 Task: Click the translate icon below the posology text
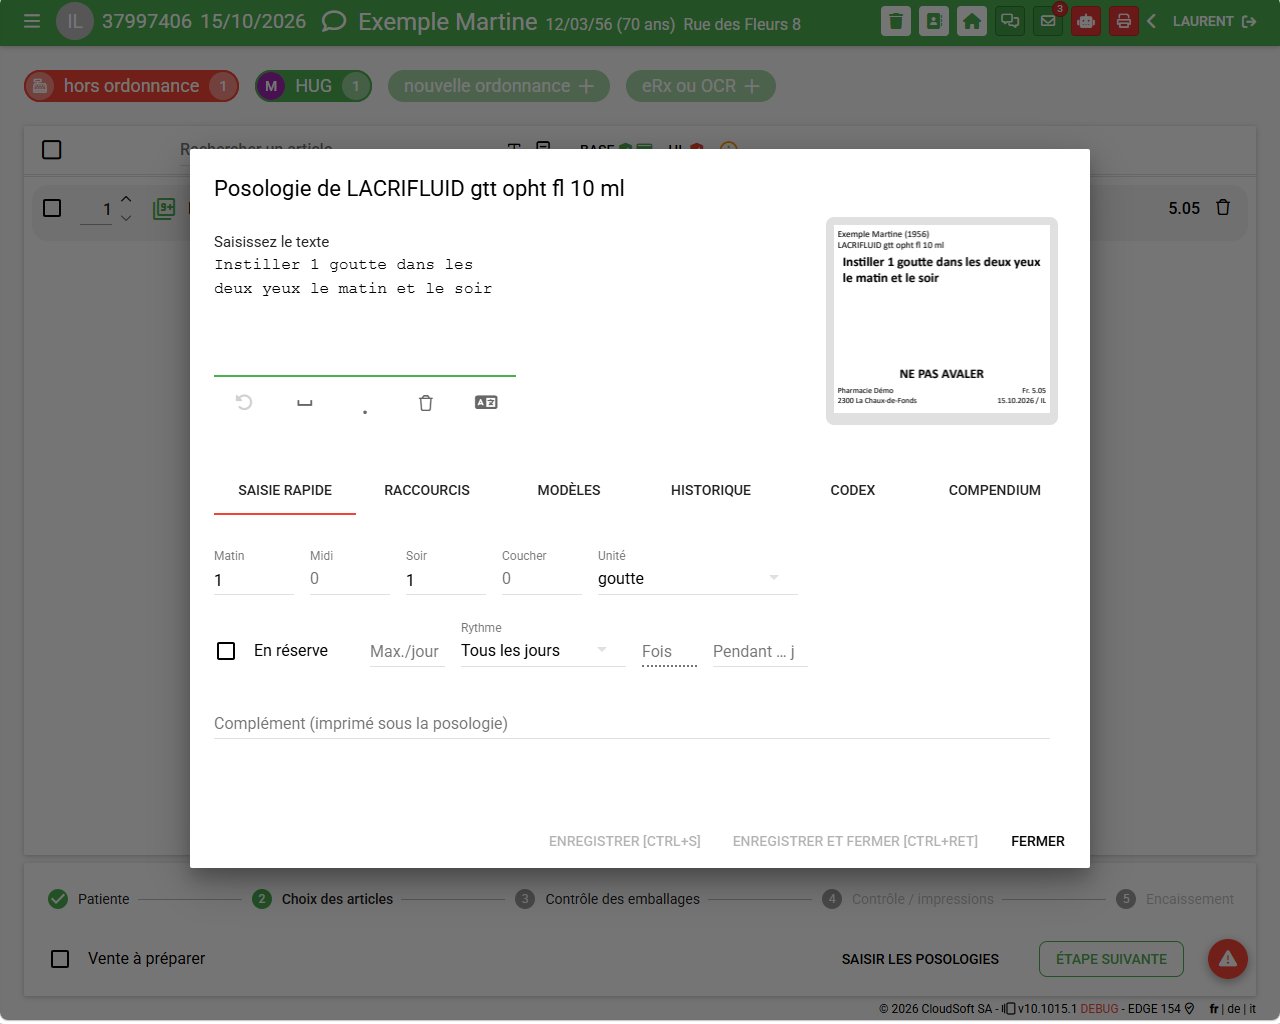coord(486,402)
